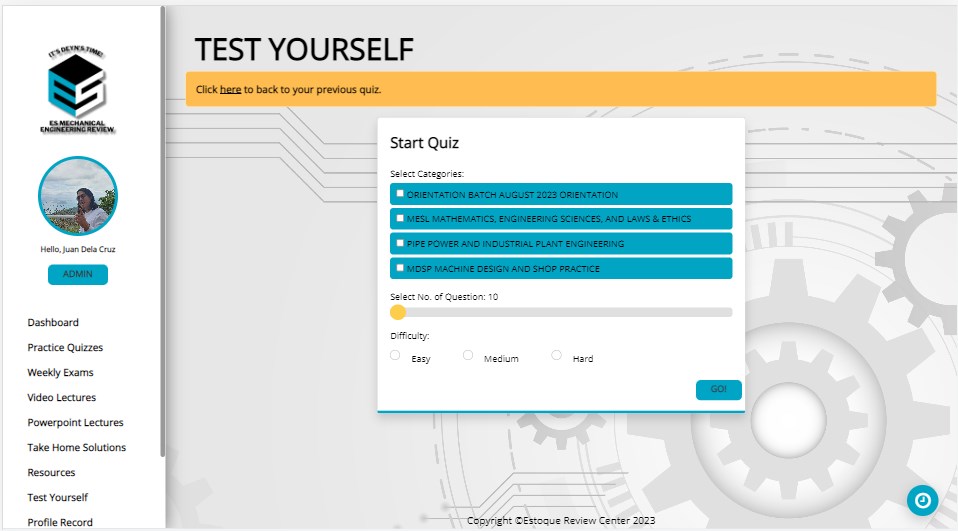The height and width of the screenshot is (531, 958).
Task: Click the TEST YOURSELF page heading
Action: (304, 49)
